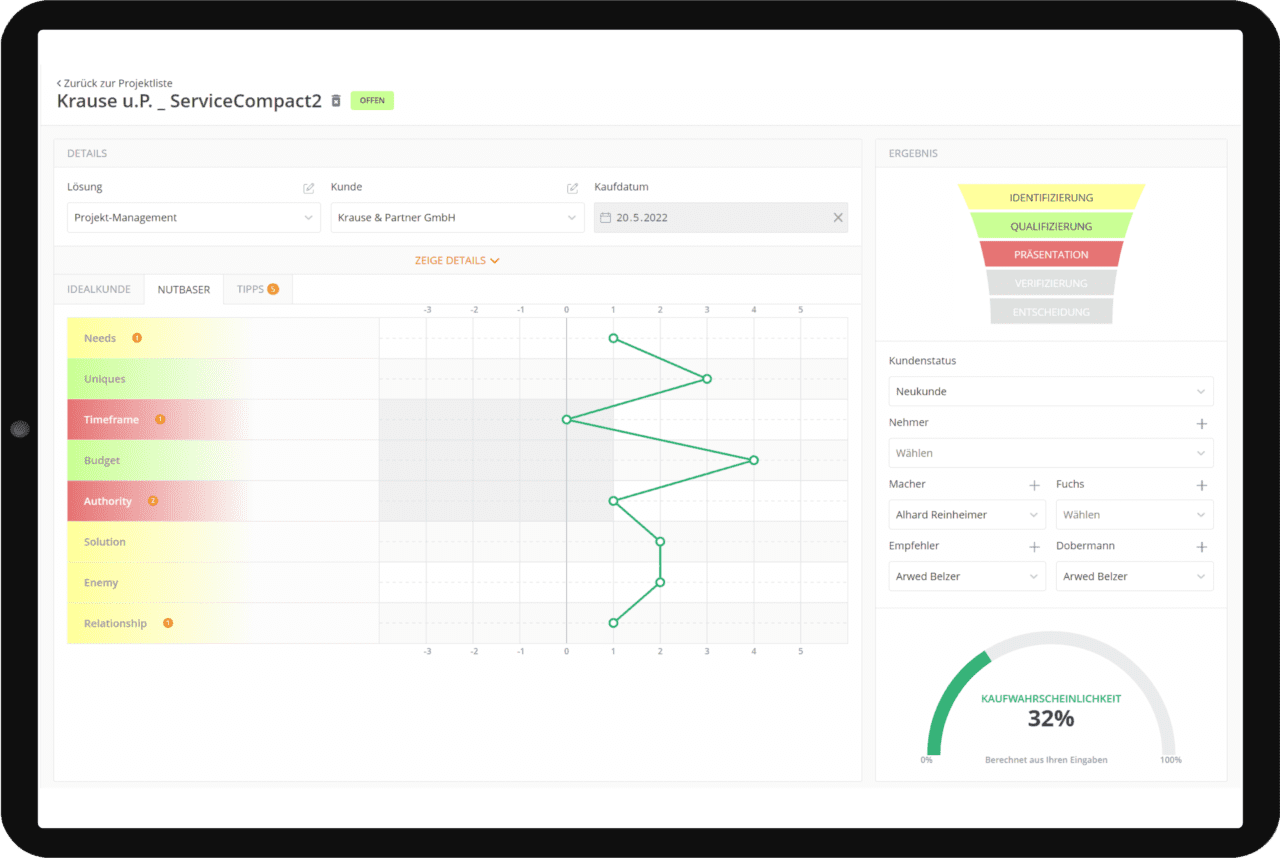Open the Kundenstatus dropdown showing Neukunde
1280x858 pixels.
tap(1050, 391)
